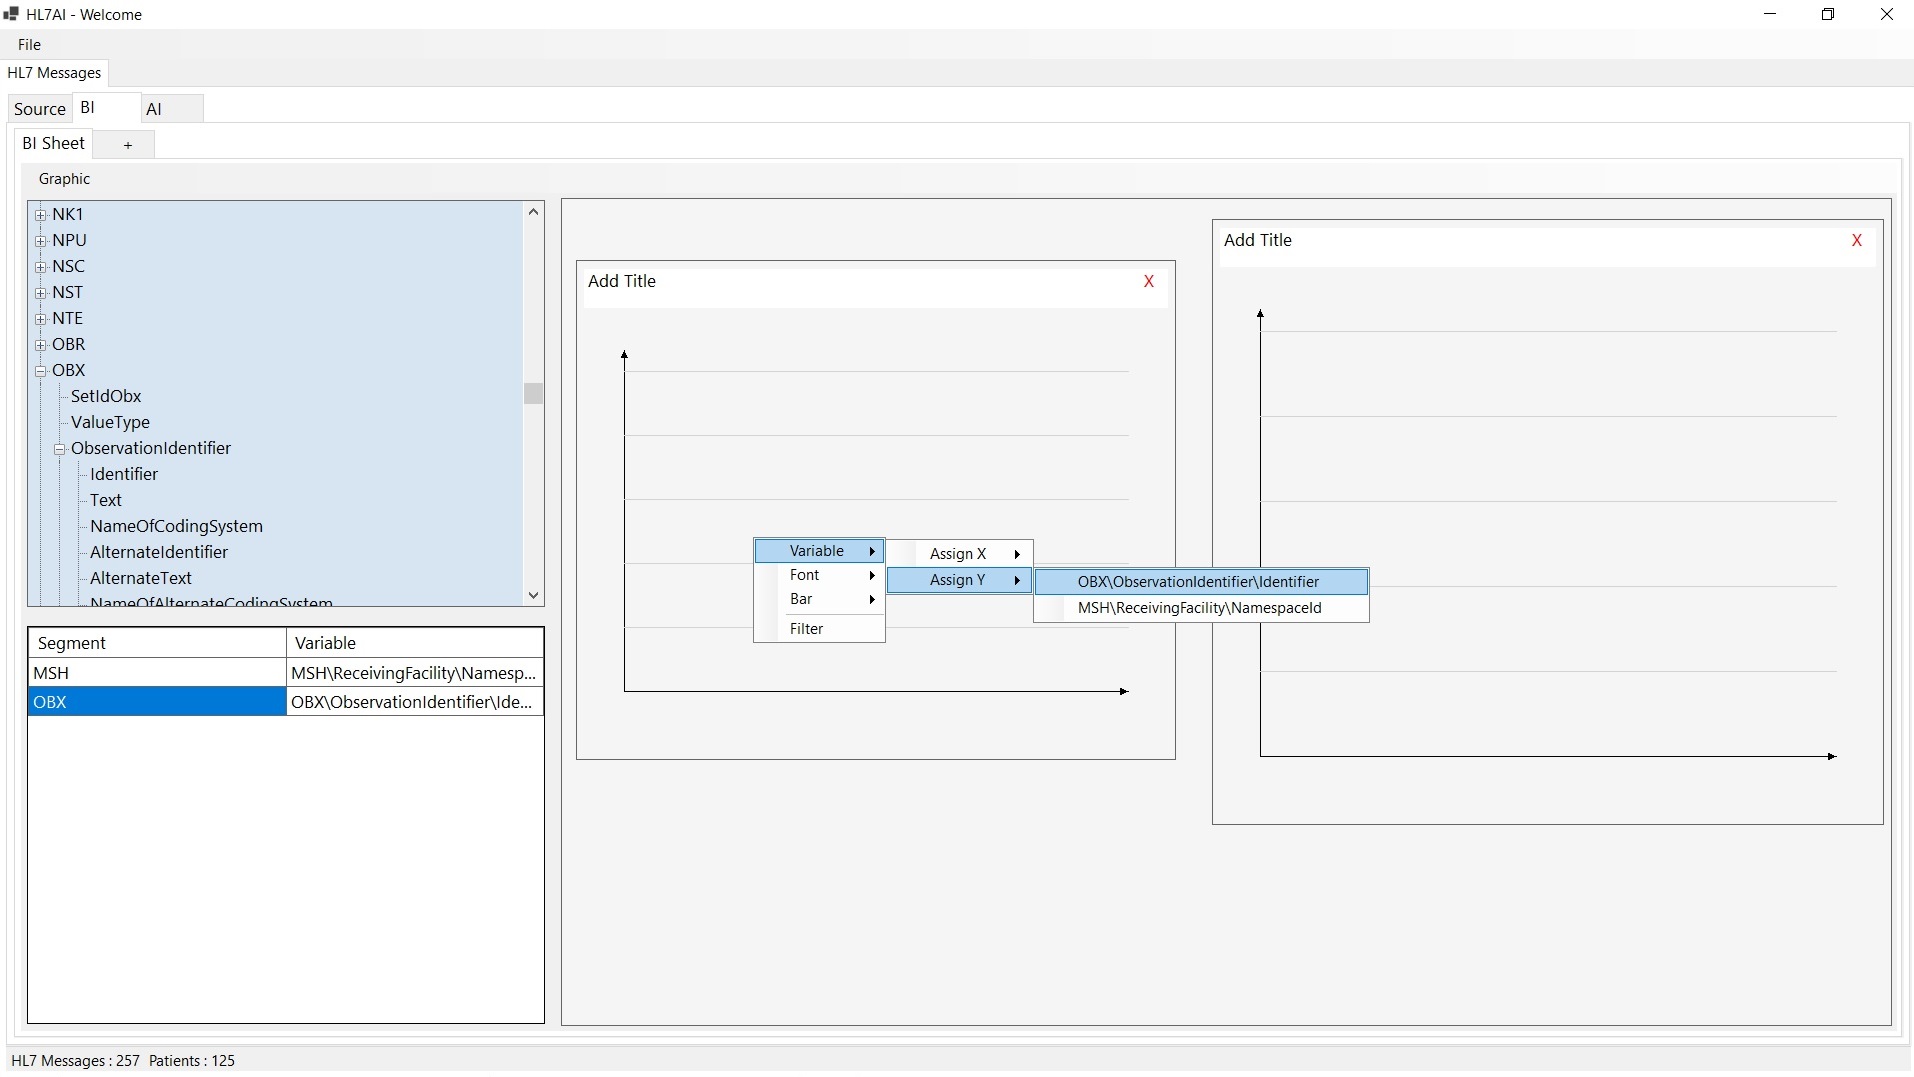Switch to the AI tab
Screen dimensions: 1914x1077
(x=154, y=109)
